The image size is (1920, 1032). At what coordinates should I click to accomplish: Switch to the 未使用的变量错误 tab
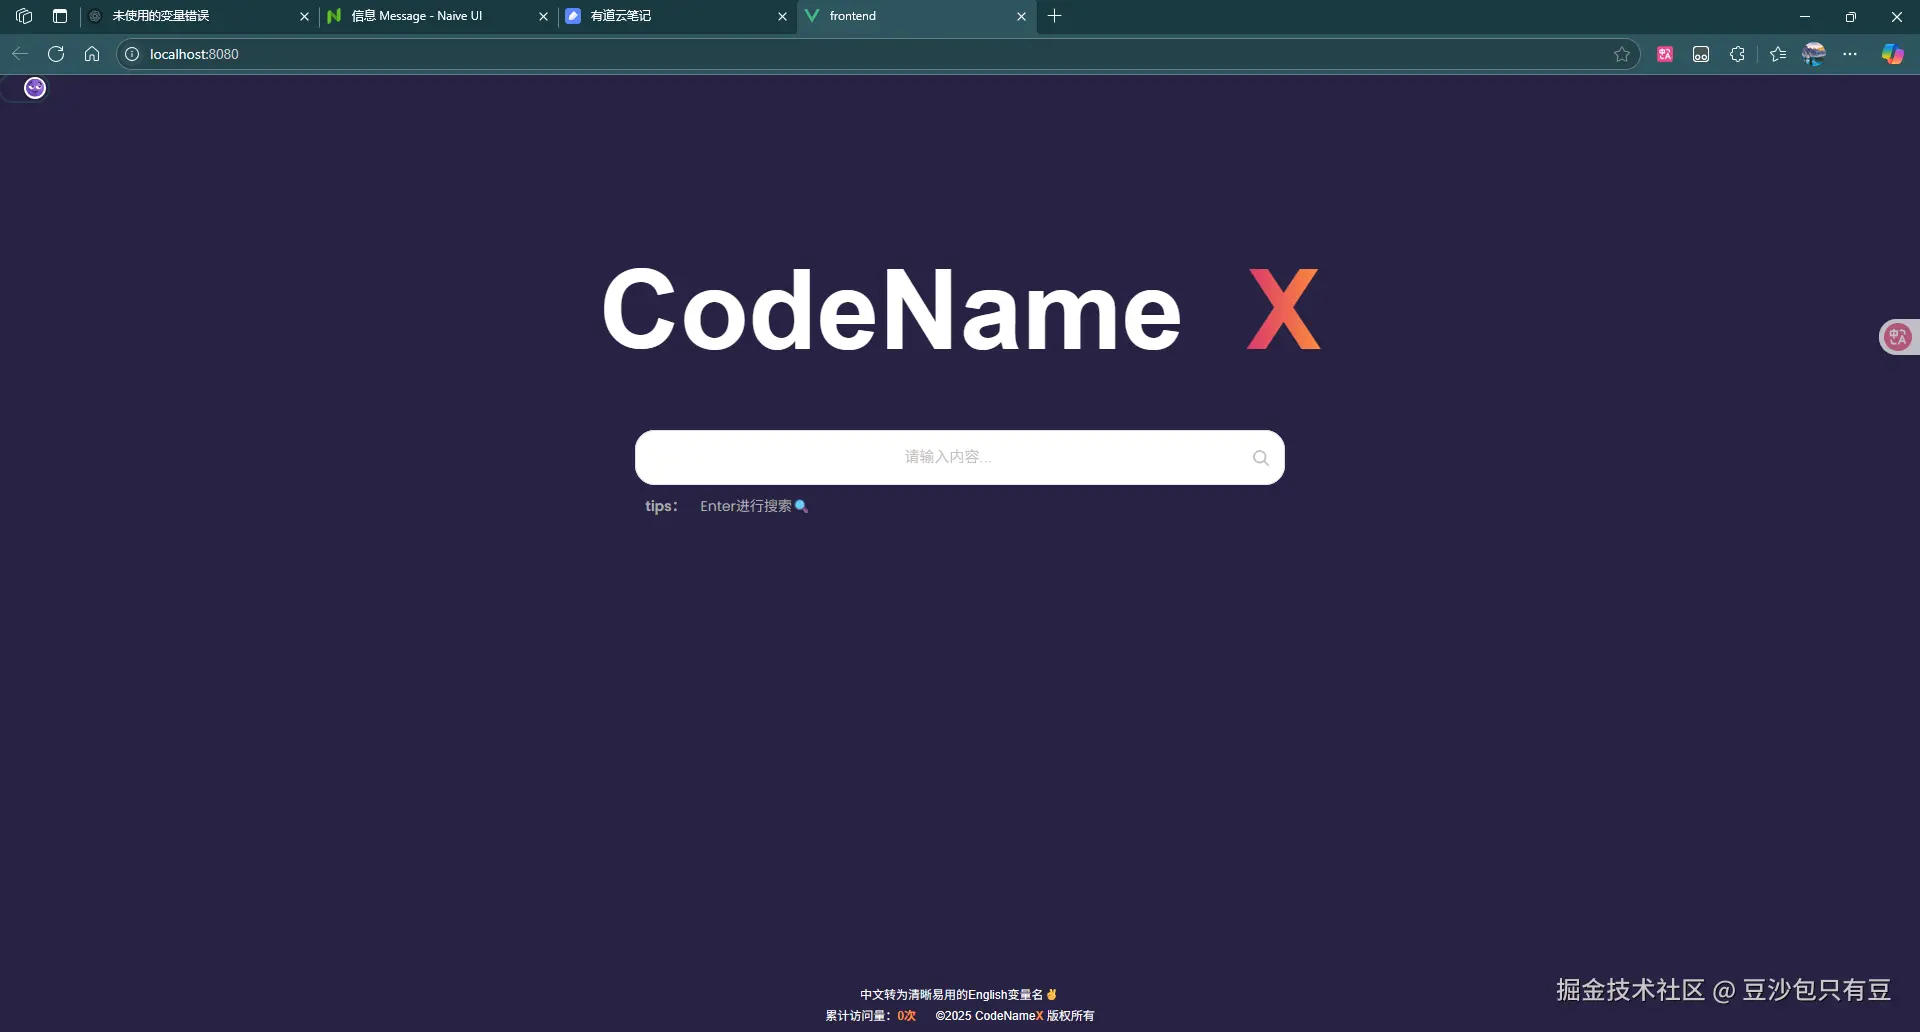click(x=200, y=16)
